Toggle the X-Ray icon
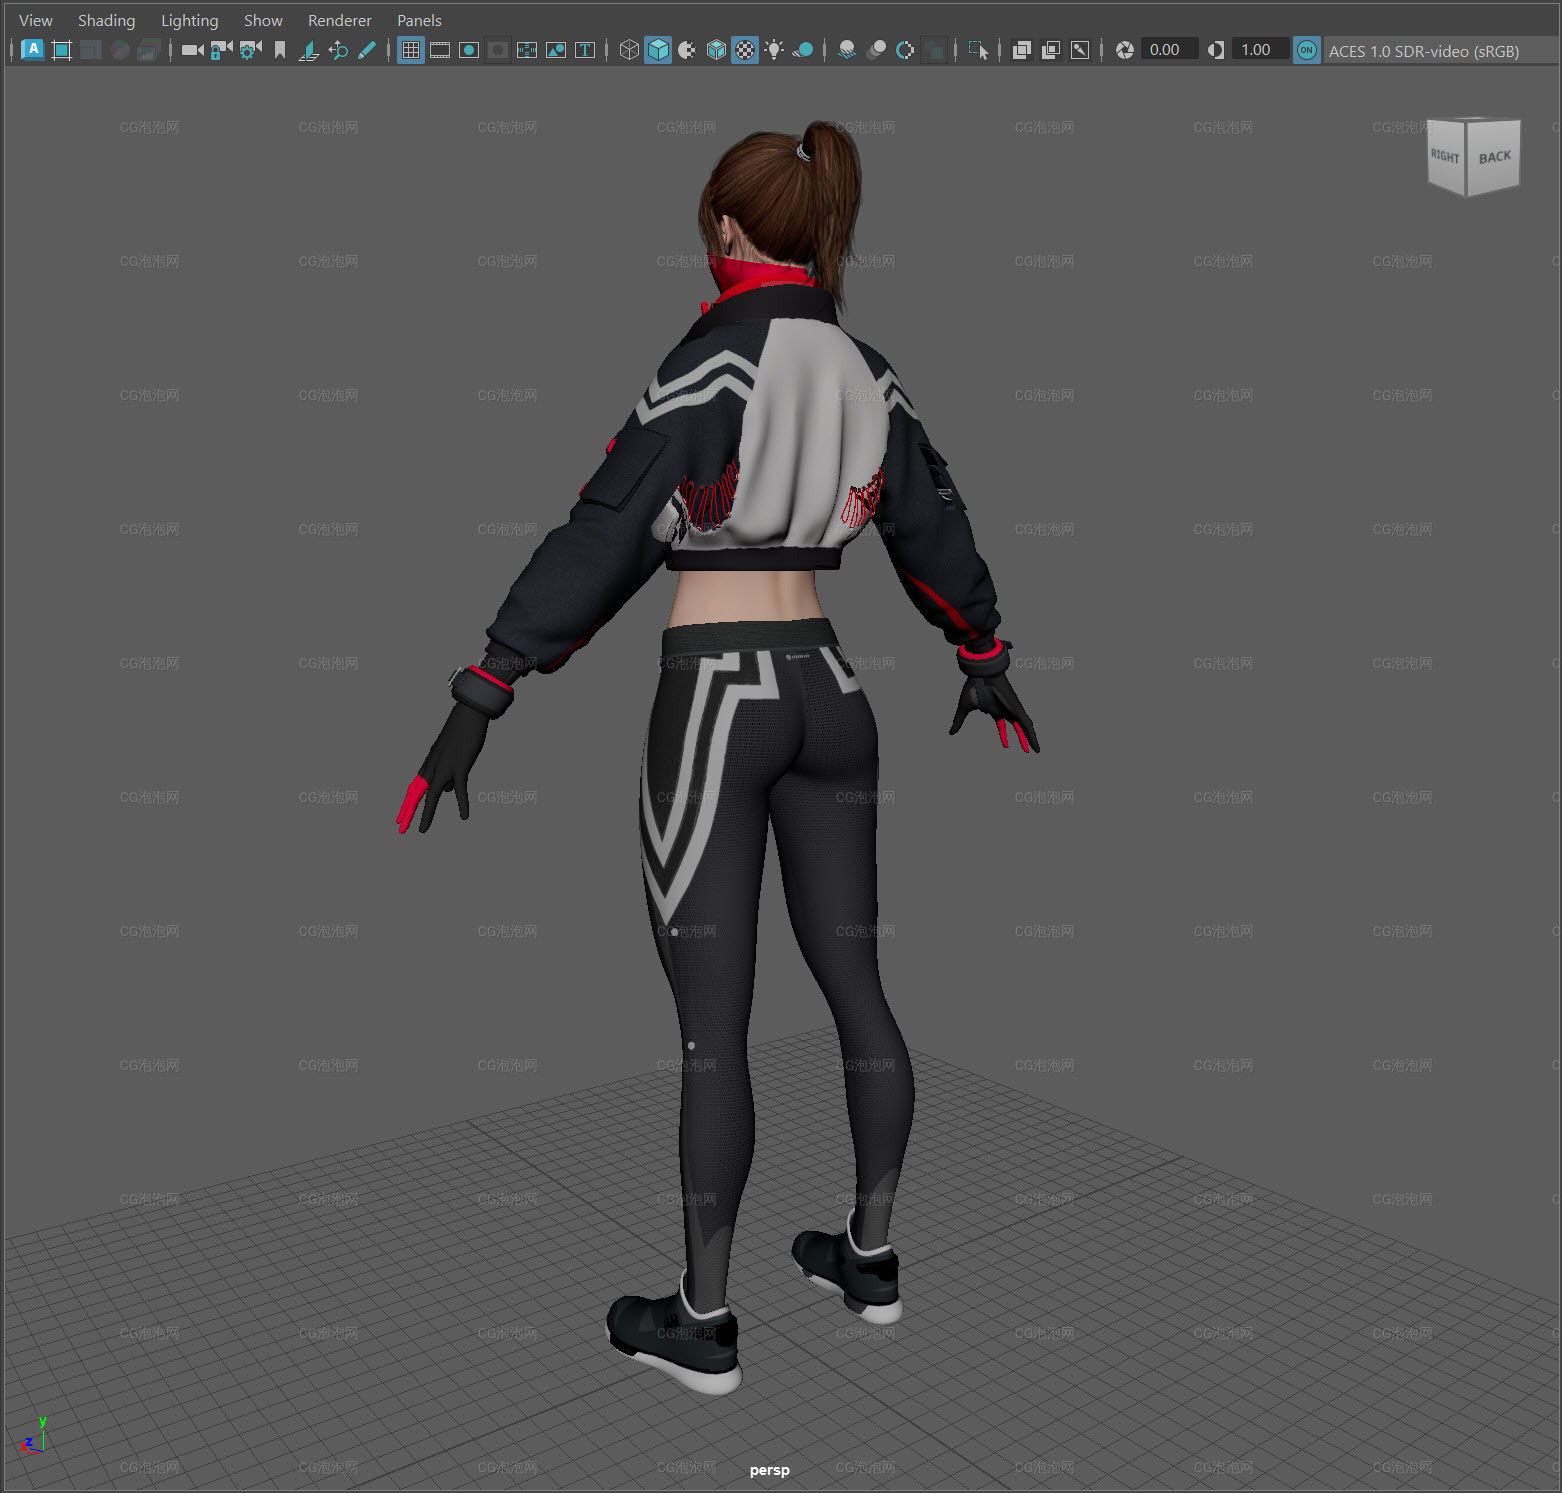1562x1493 pixels. coord(1021,49)
